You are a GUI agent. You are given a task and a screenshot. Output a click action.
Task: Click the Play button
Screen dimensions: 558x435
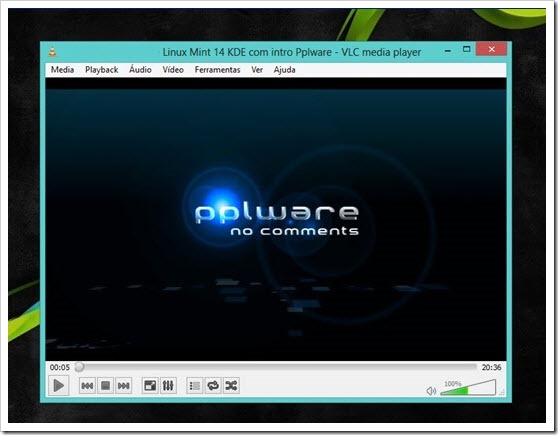coord(58,386)
